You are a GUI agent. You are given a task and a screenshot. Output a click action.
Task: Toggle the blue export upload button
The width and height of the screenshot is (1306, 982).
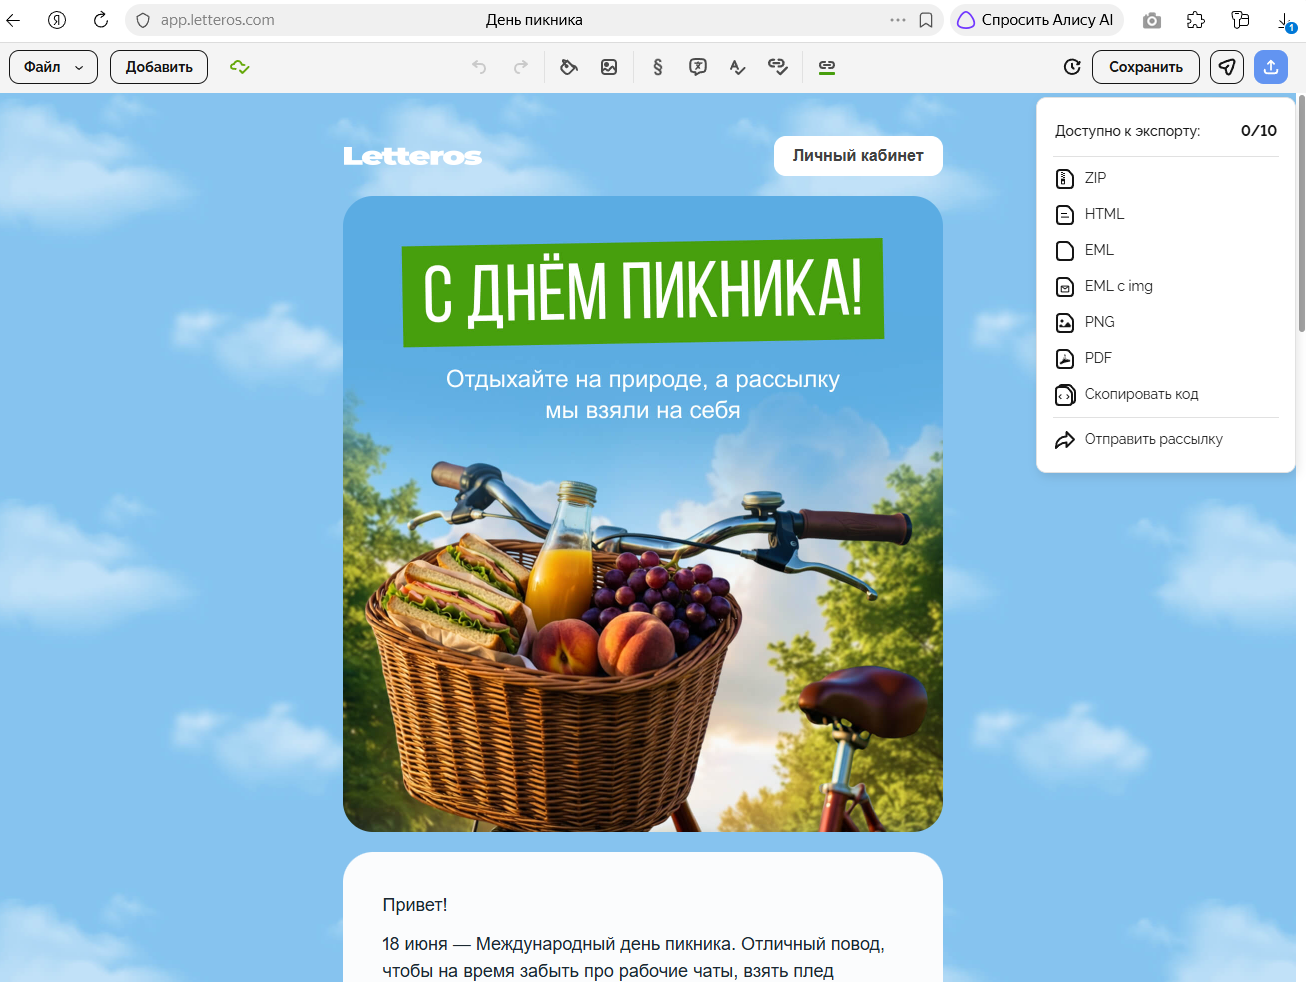(1271, 67)
